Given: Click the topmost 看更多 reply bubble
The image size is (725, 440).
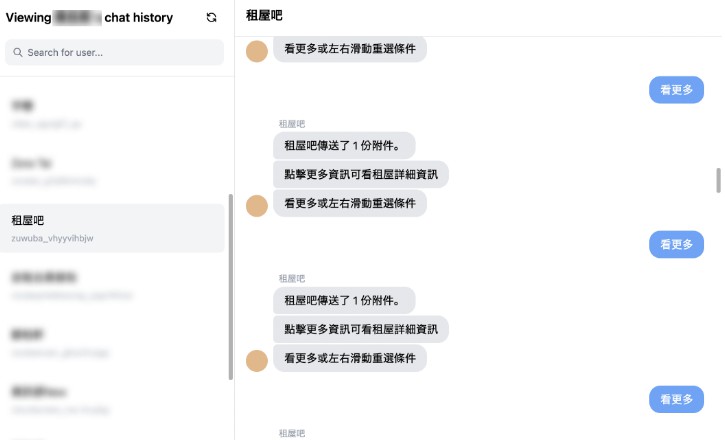Looking at the screenshot, I should 676,90.
